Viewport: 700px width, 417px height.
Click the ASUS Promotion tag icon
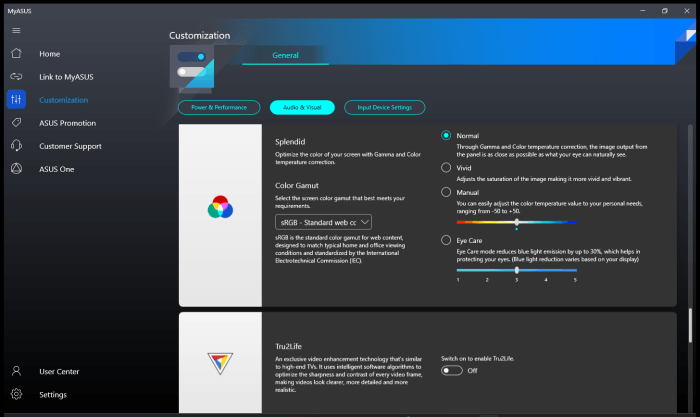17,122
